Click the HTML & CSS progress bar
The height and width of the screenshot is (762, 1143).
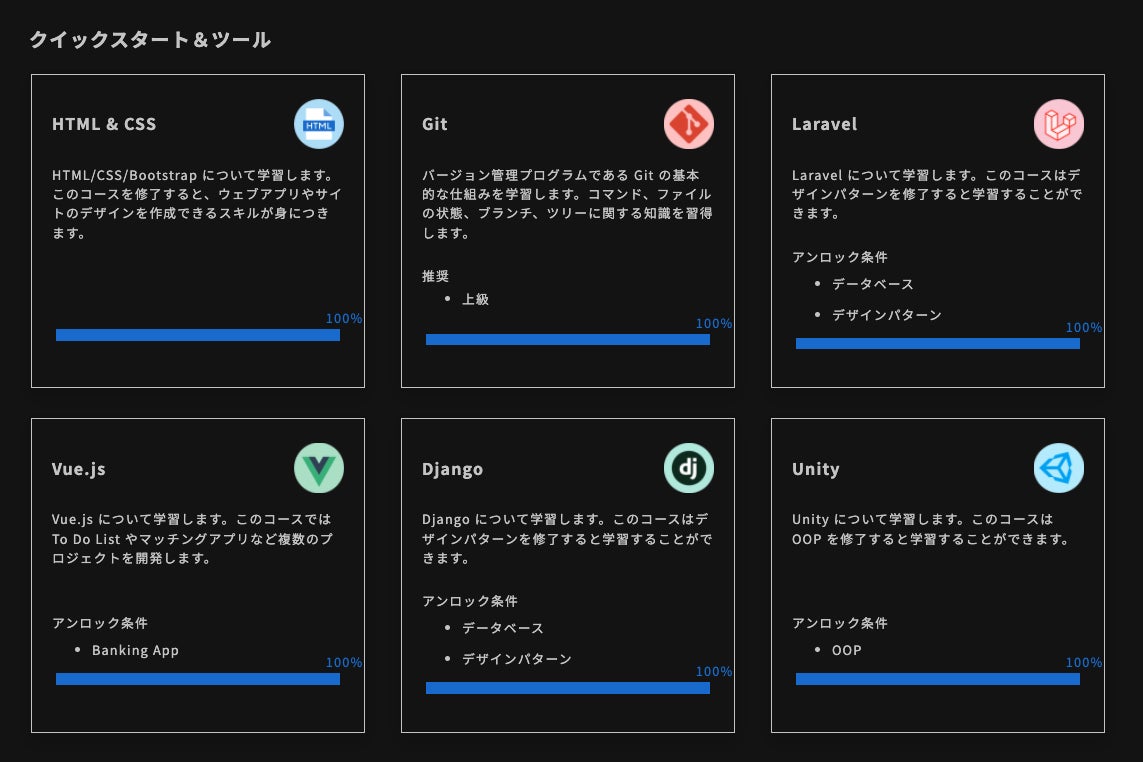pyautogui.click(x=198, y=335)
